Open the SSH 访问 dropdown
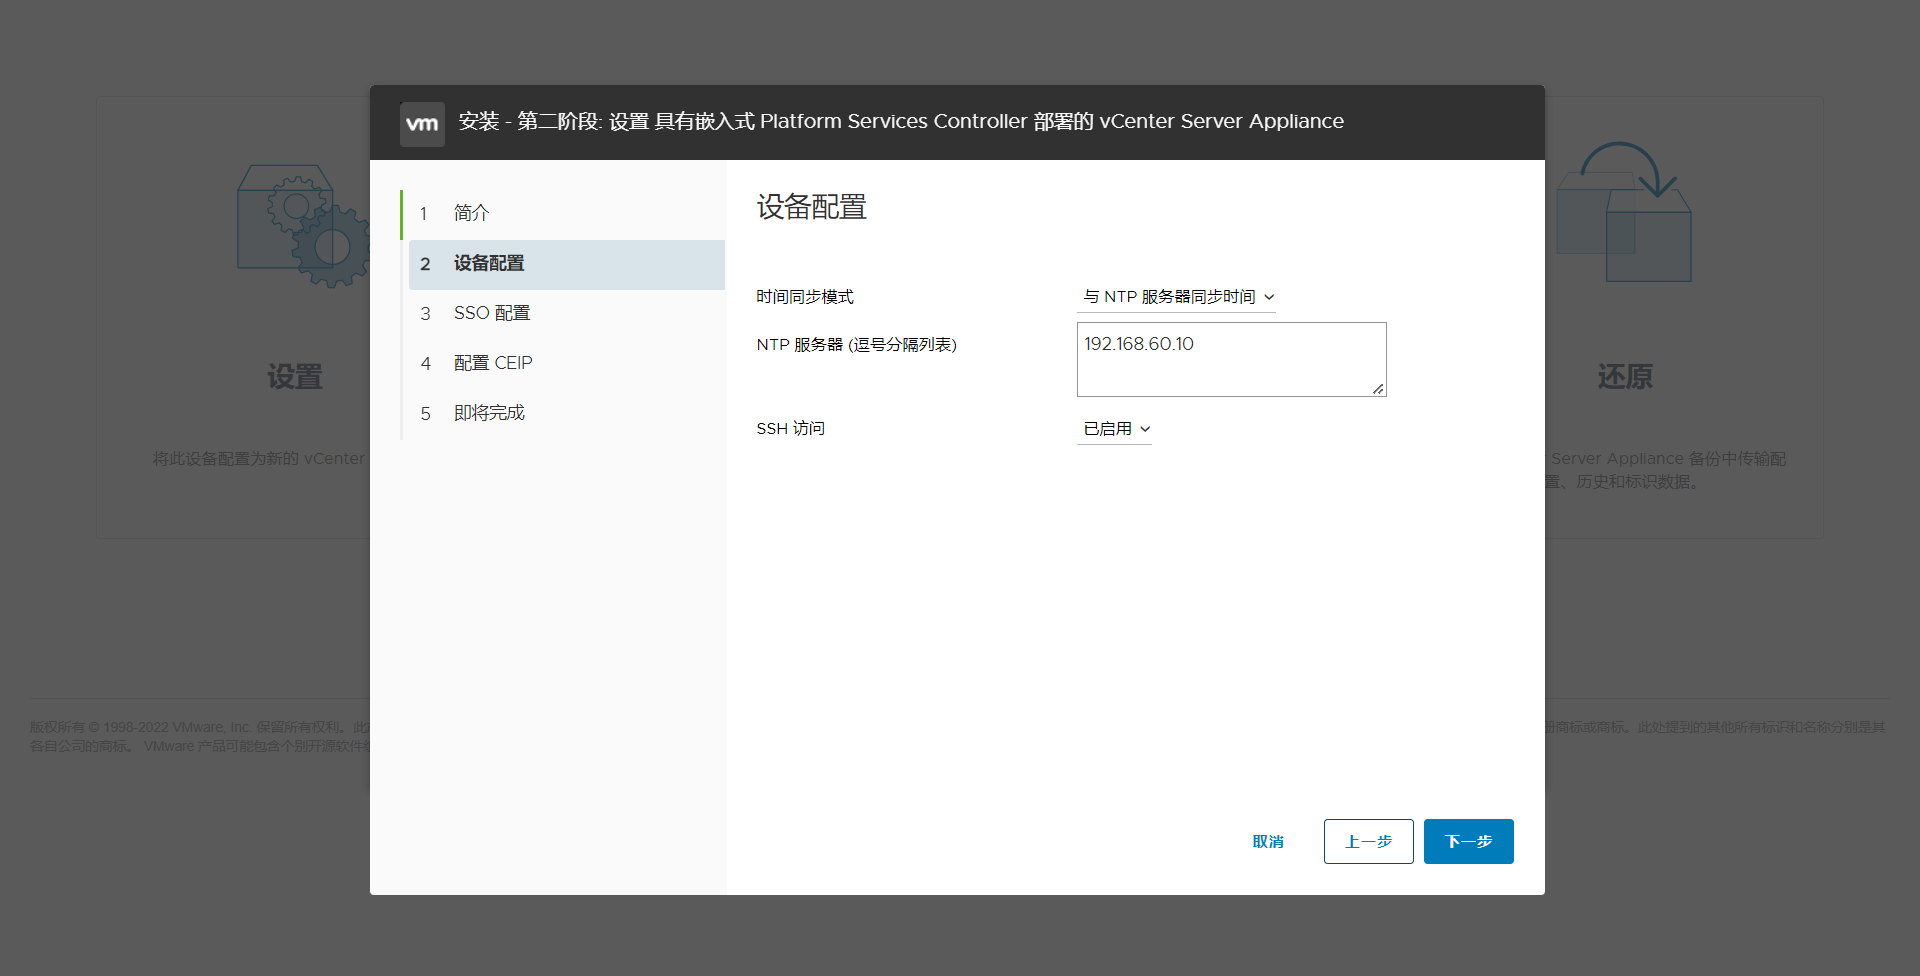The width and height of the screenshot is (1920, 976). click(1115, 429)
